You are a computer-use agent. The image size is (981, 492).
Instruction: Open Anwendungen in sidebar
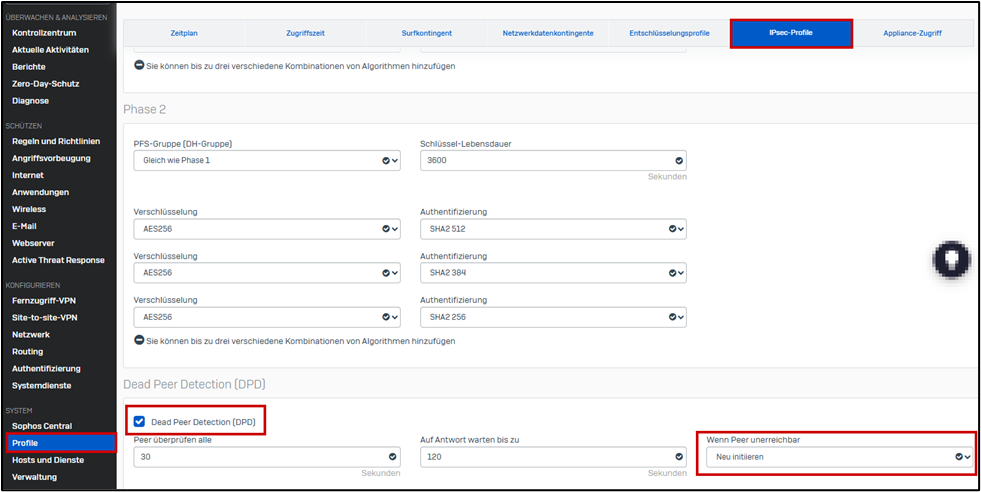tap(41, 192)
